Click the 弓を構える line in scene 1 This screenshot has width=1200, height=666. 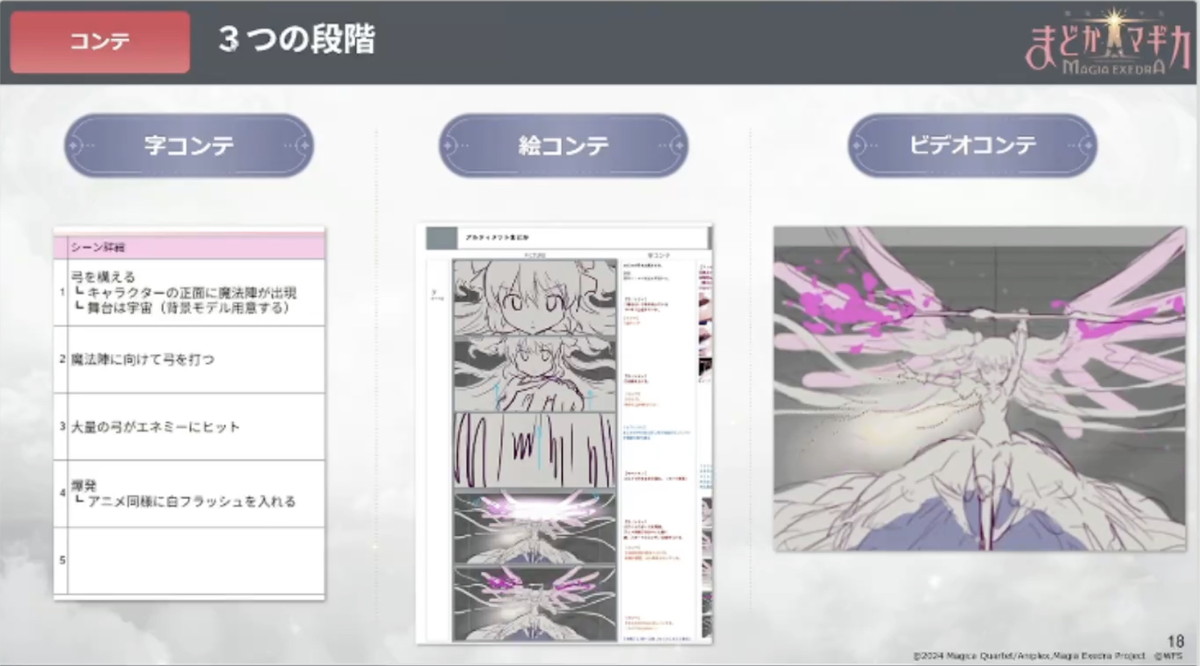click(103, 276)
